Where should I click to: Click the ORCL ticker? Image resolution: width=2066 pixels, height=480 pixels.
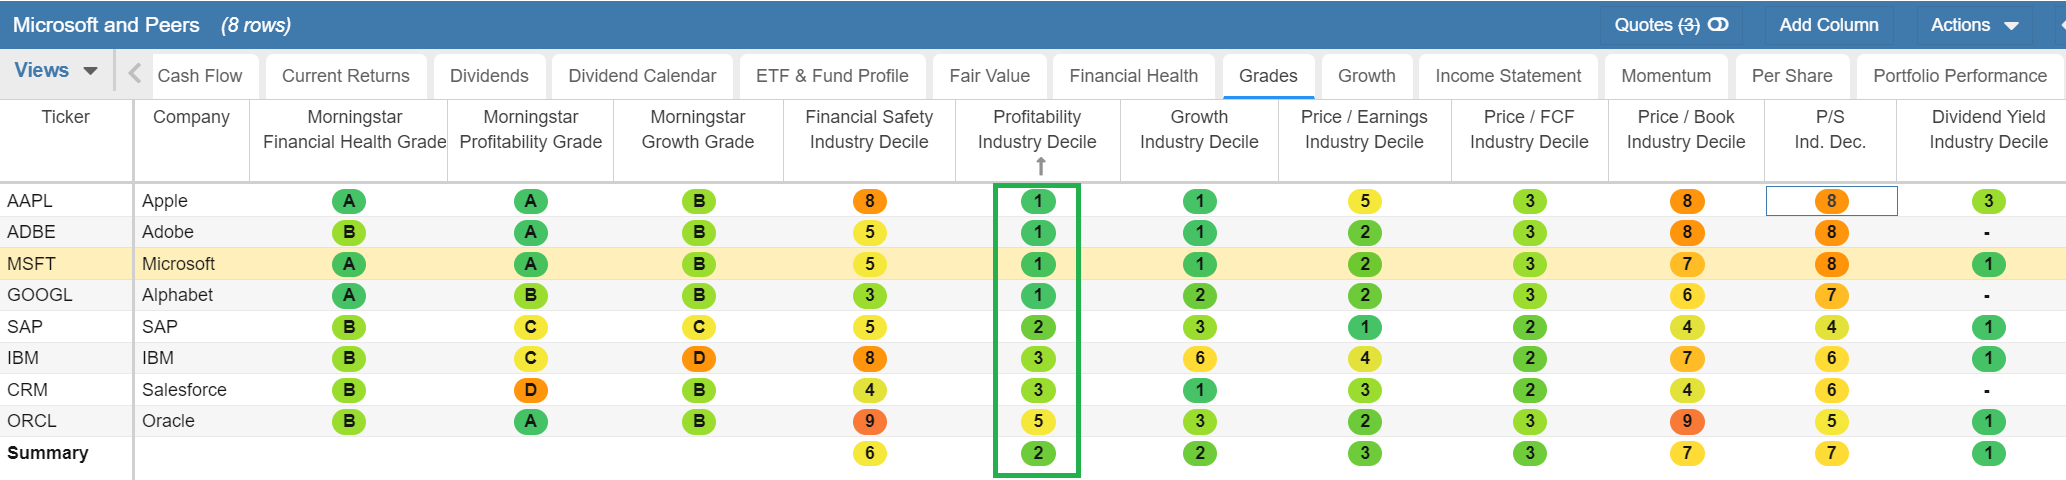[x=32, y=421]
